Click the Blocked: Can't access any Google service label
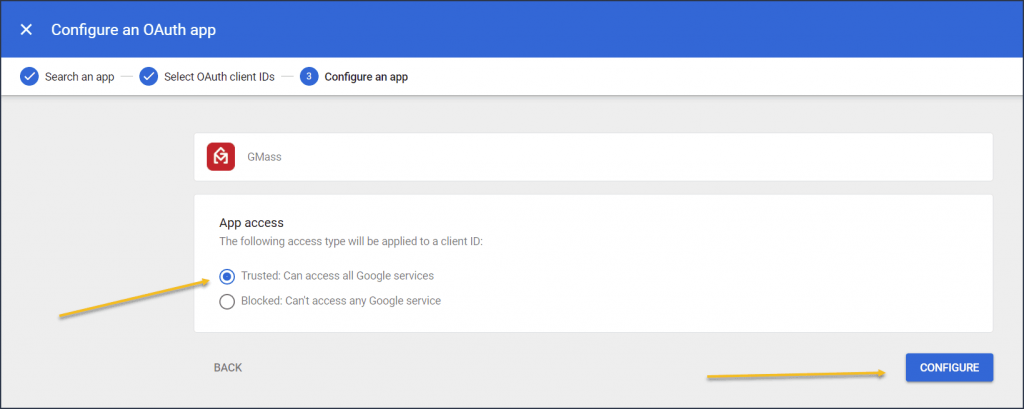The height and width of the screenshot is (409, 1024). point(341,301)
